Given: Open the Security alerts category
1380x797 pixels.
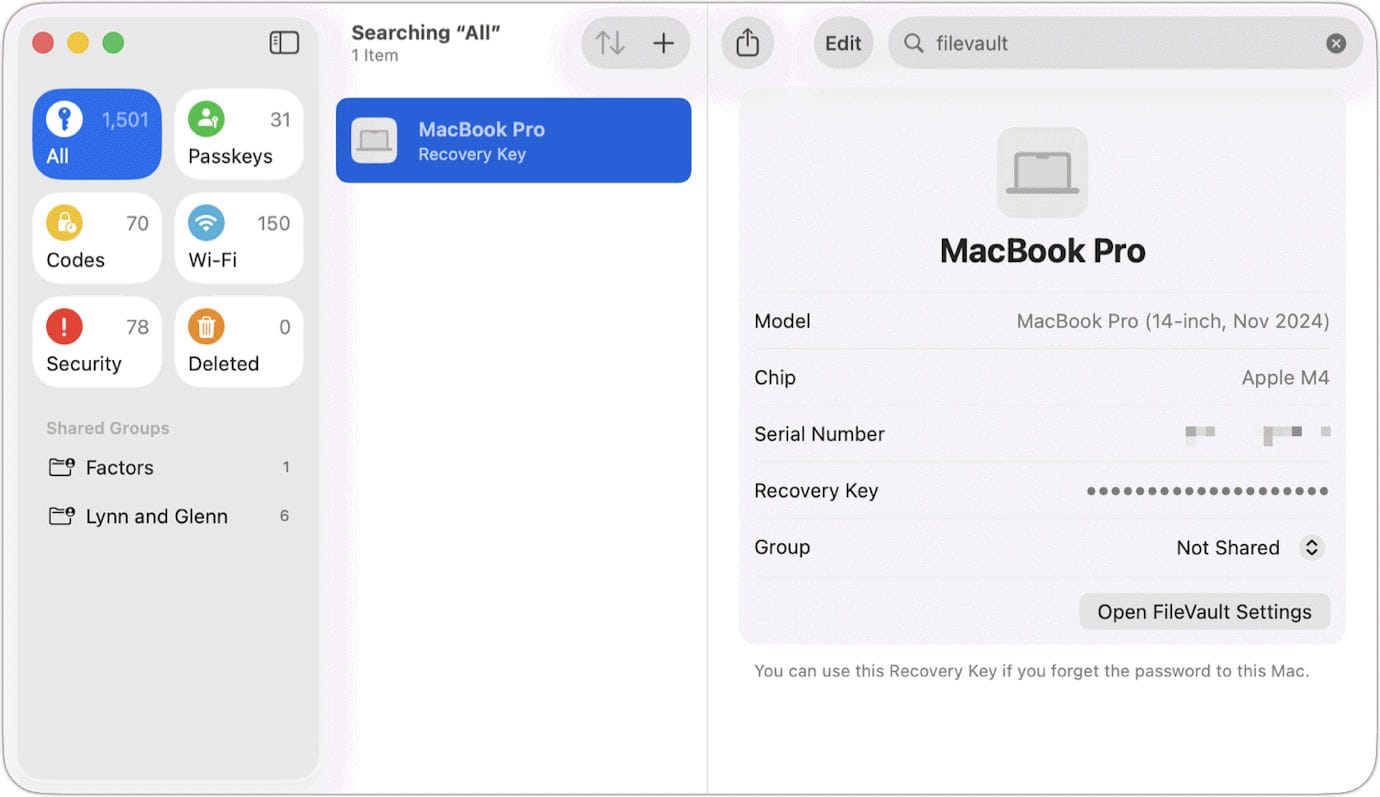Looking at the screenshot, I should pyautogui.click(x=97, y=343).
